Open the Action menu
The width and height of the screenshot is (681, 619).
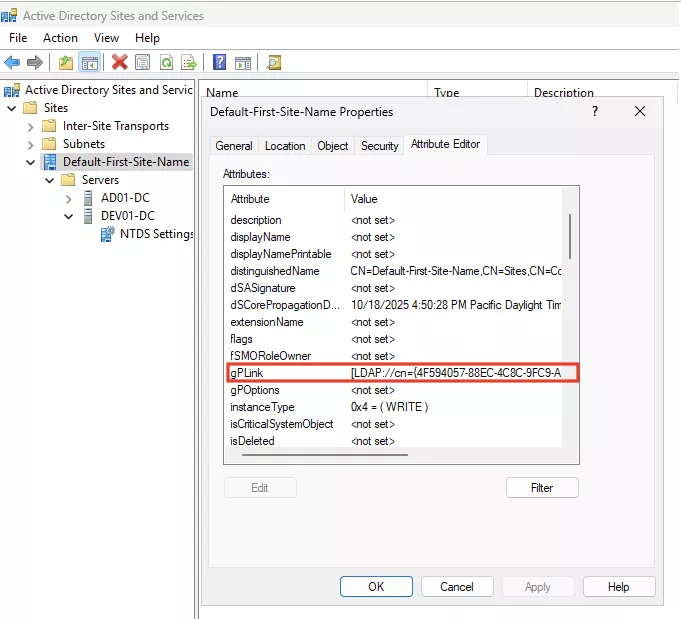[60, 38]
